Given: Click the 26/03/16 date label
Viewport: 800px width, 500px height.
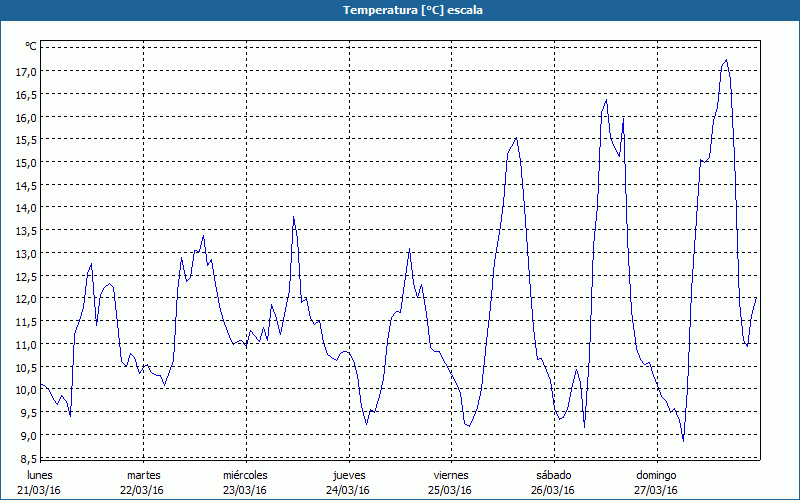Looking at the screenshot, I should (x=553, y=490).
